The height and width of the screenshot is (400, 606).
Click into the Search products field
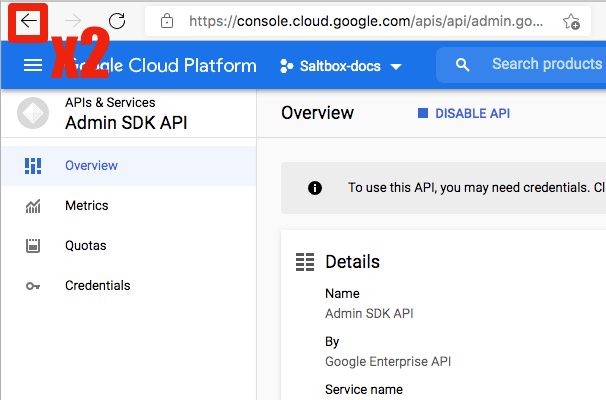546,65
